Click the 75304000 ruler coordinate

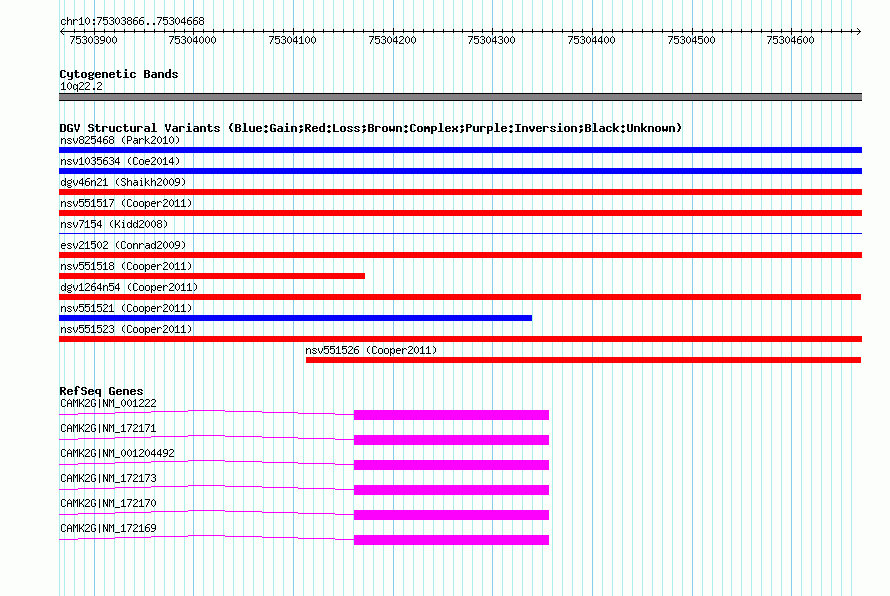click(192, 40)
